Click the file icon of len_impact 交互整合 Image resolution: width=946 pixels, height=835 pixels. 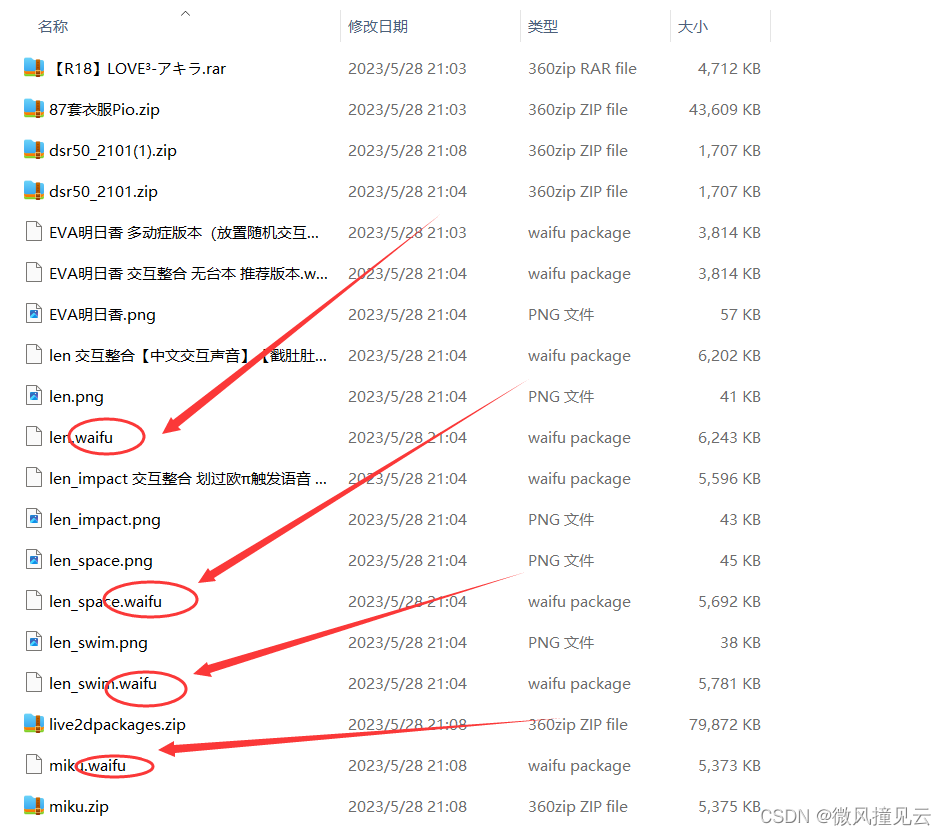34,478
